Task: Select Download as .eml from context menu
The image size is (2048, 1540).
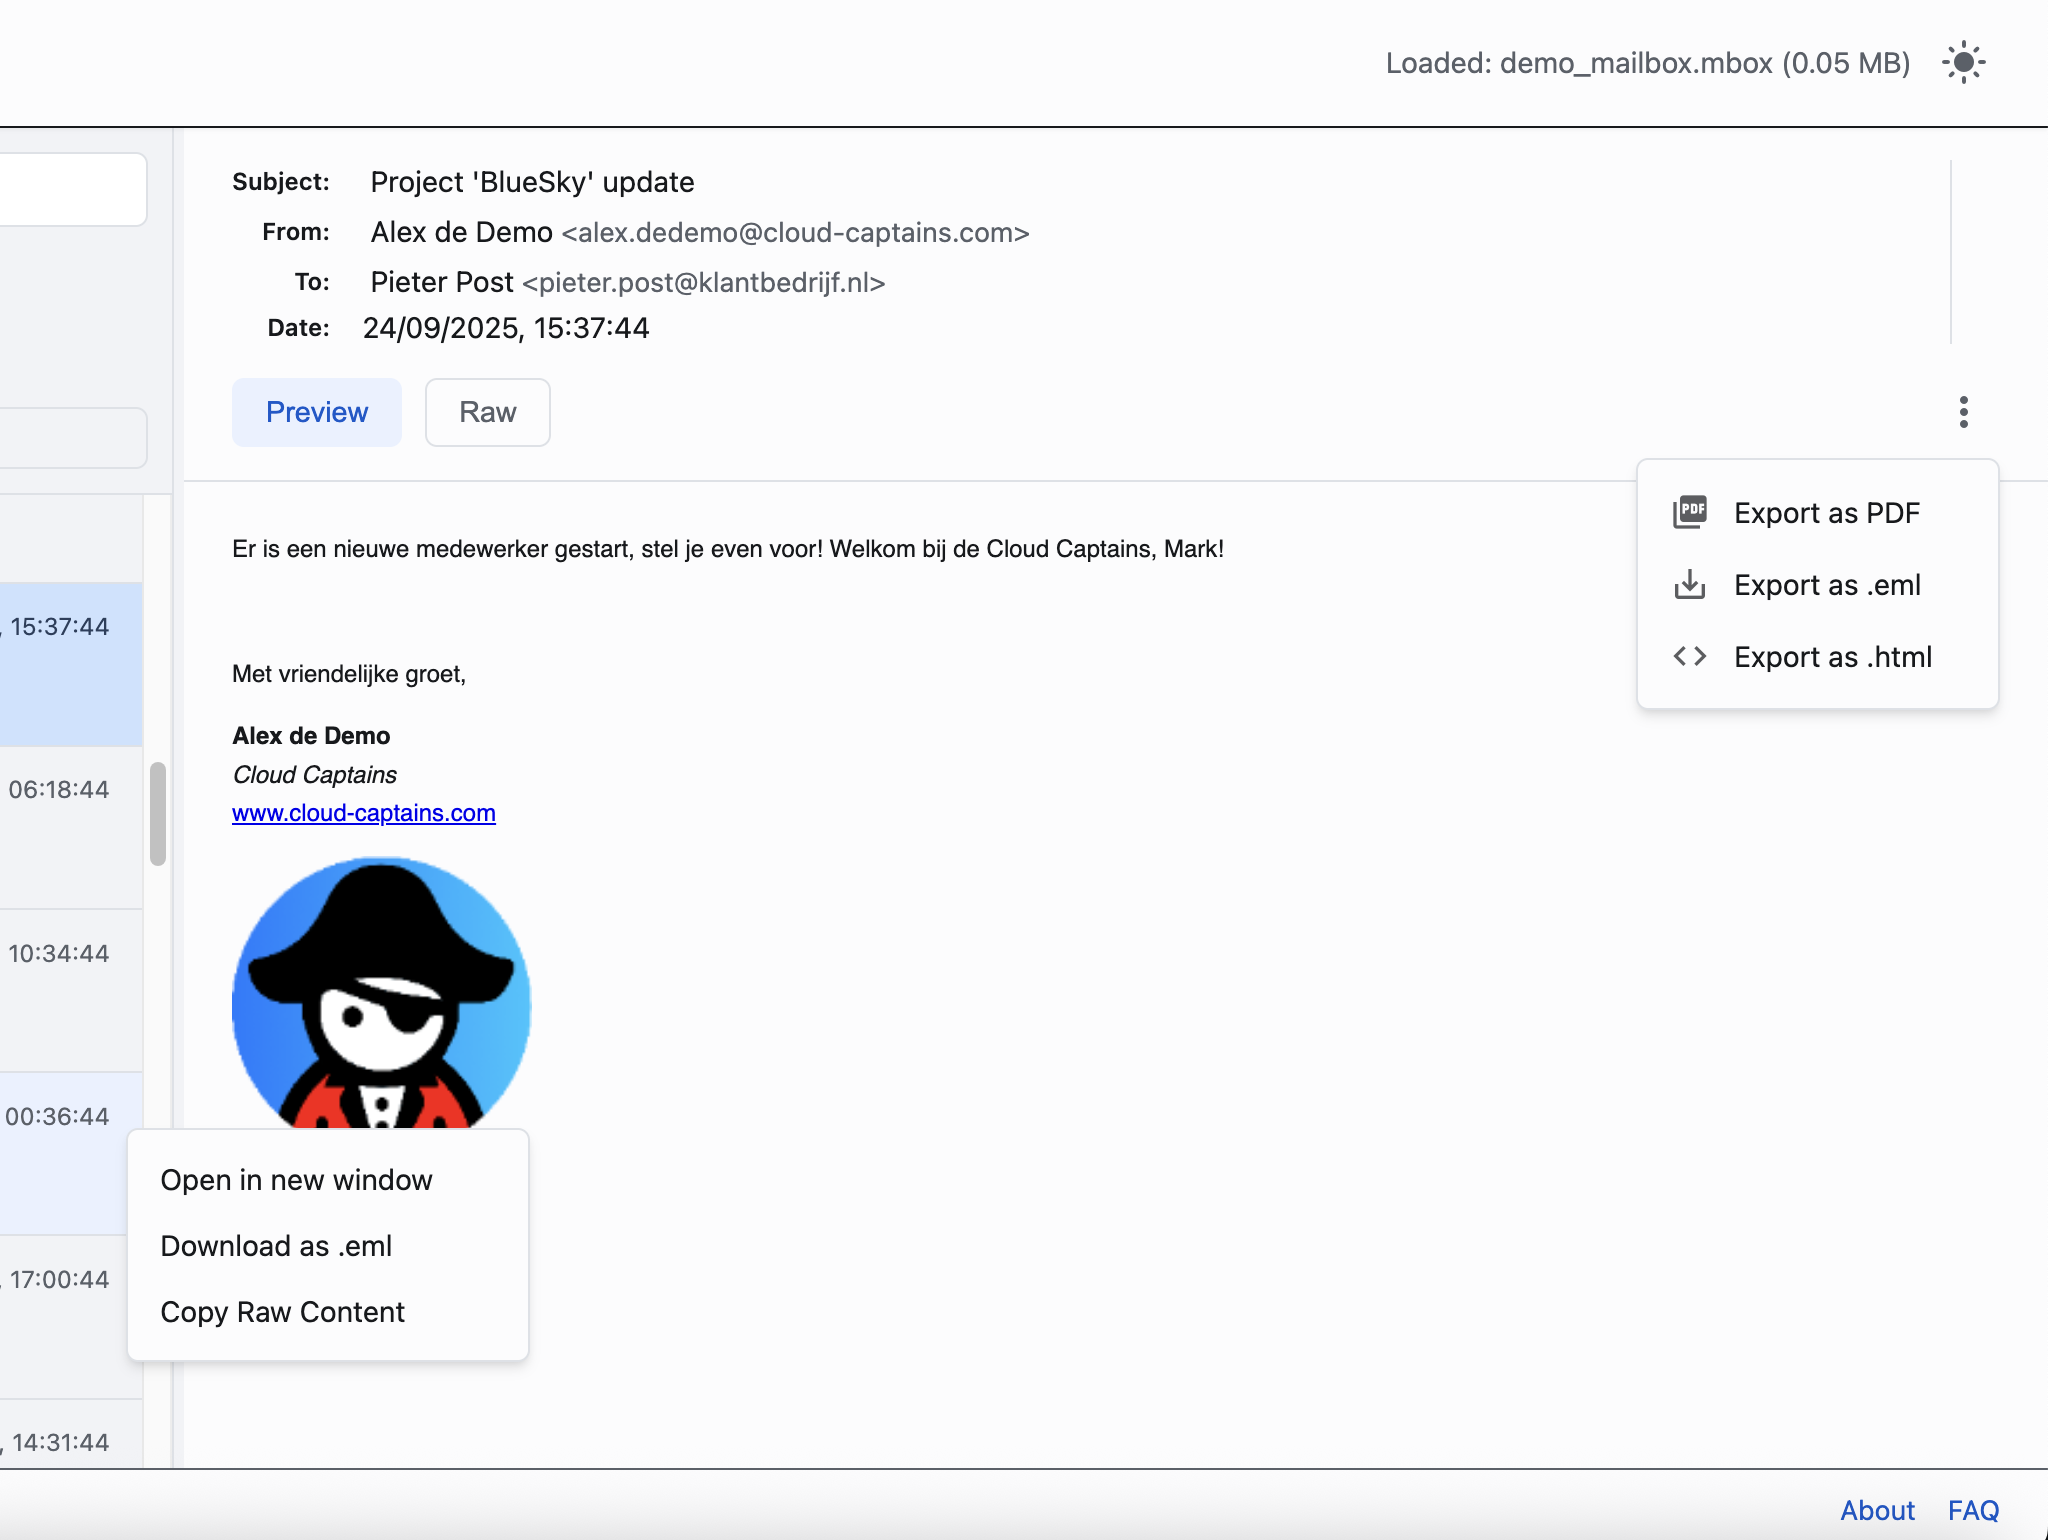Action: tap(276, 1246)
